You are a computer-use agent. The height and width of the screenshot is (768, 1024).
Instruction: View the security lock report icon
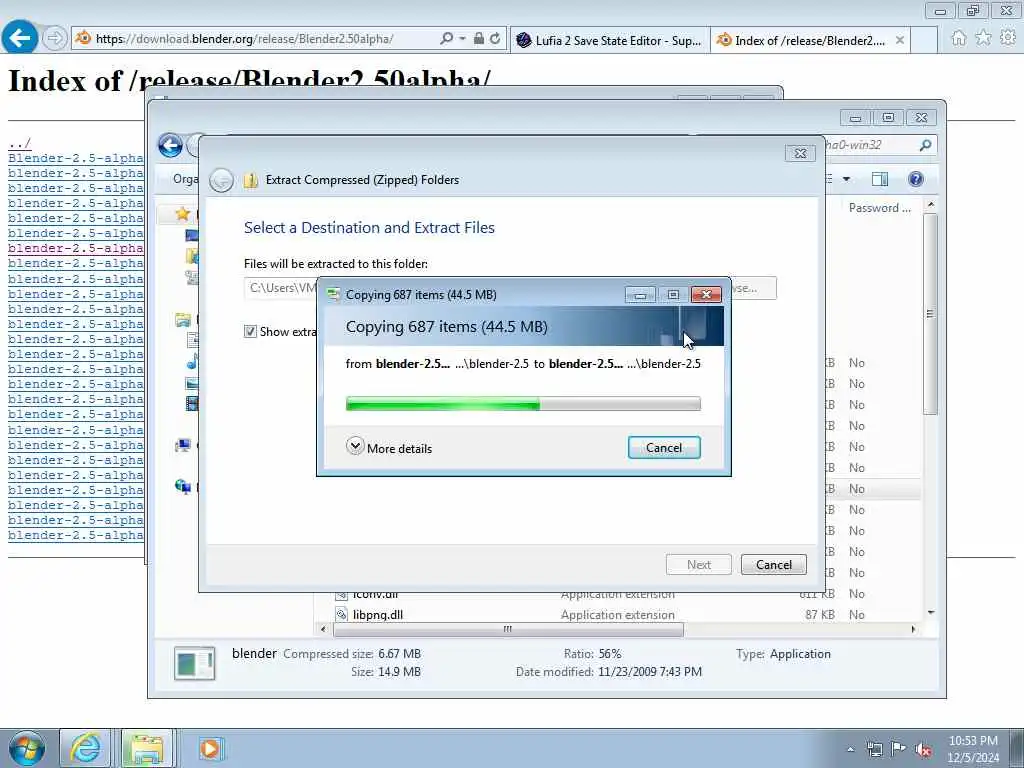479,39
